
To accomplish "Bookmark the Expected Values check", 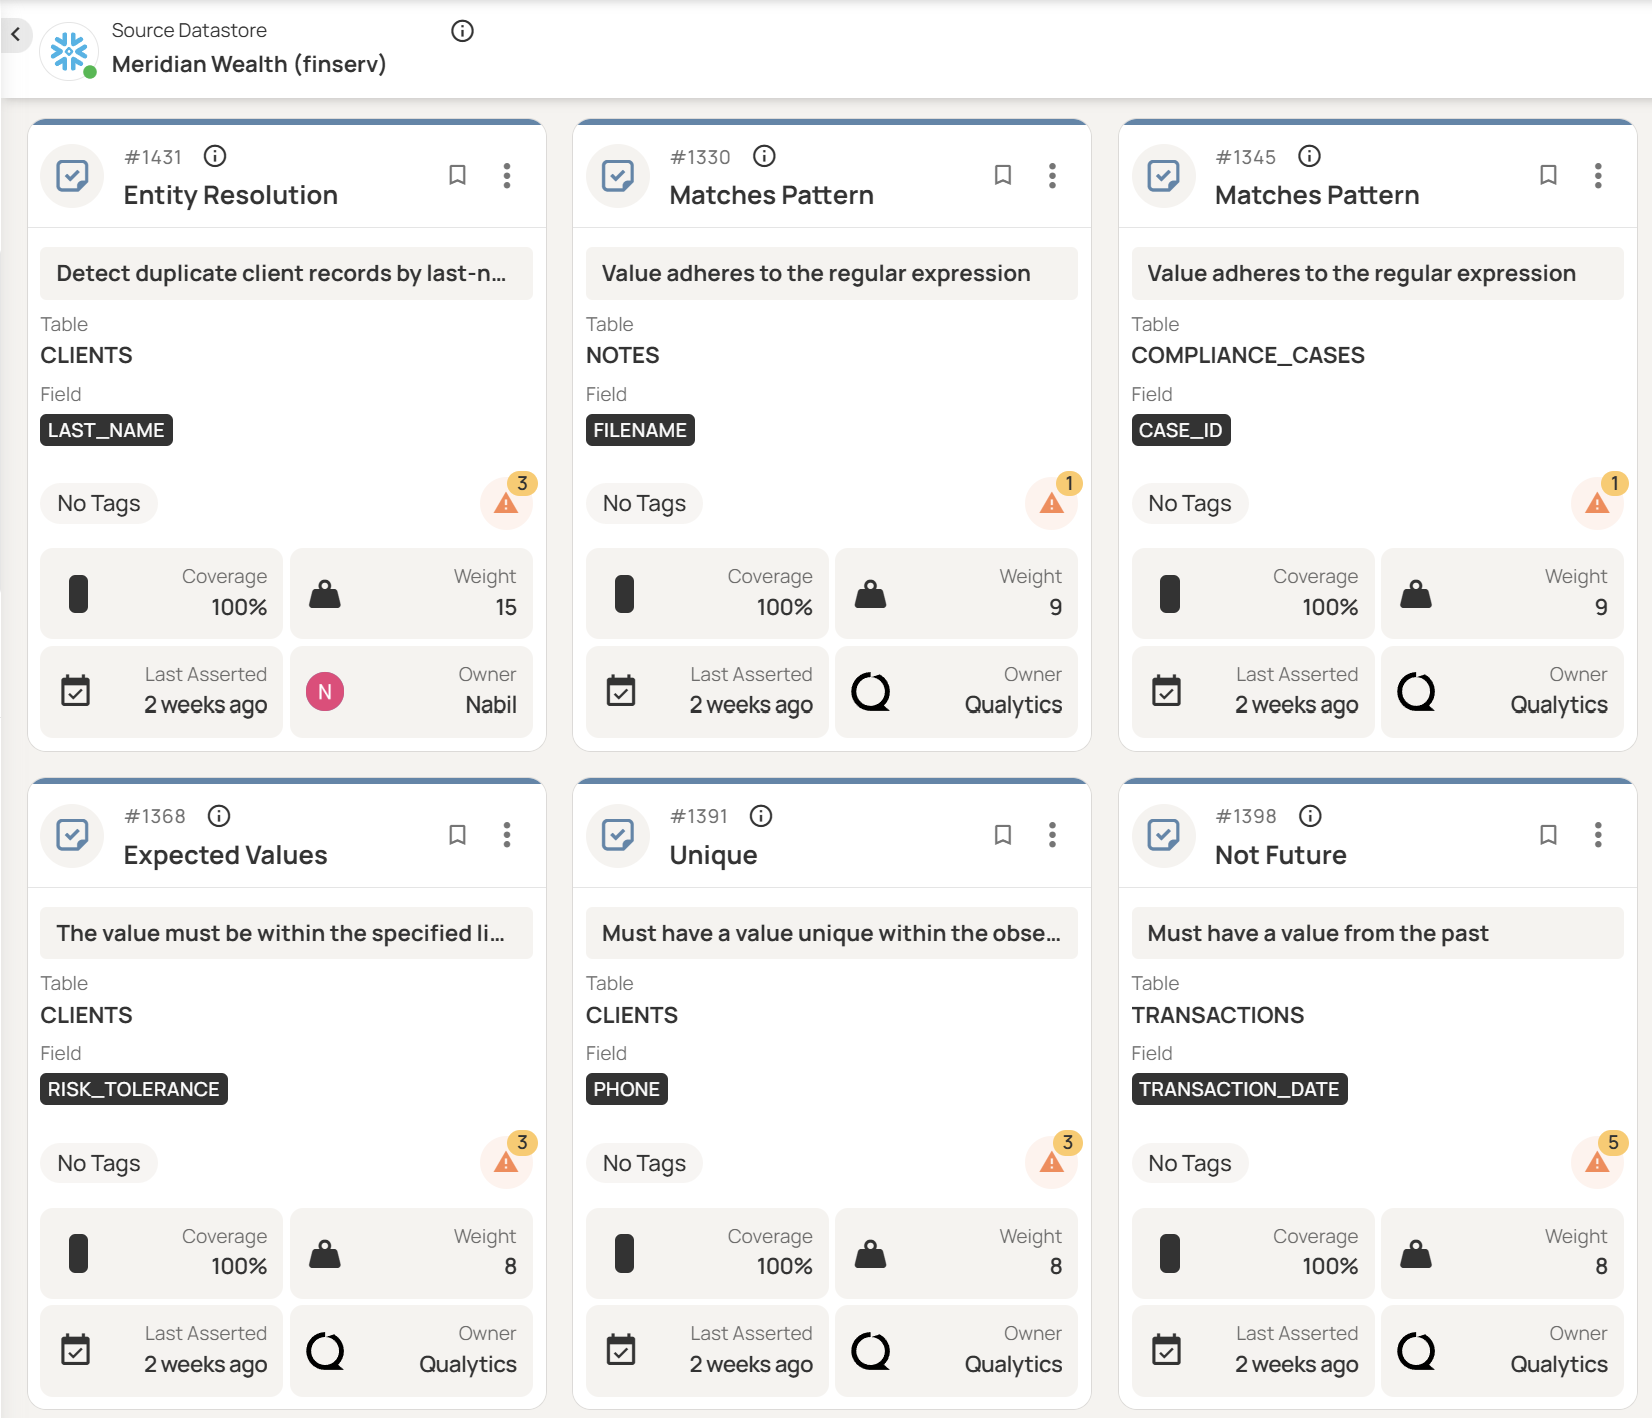I will coord(457,835).
